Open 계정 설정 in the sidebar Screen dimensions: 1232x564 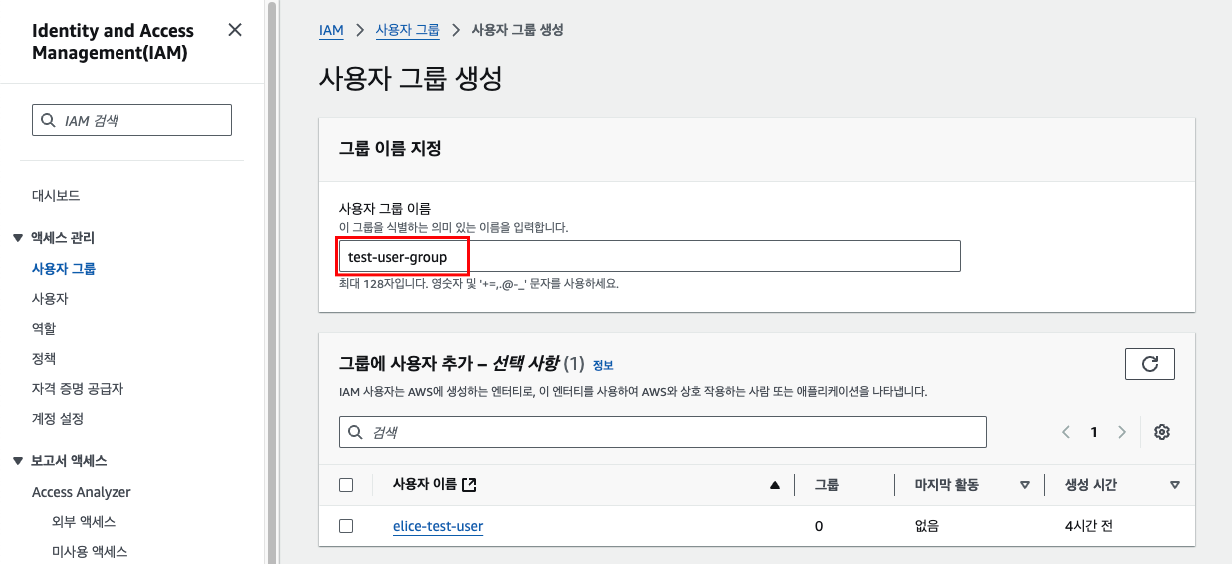point(58,418)
